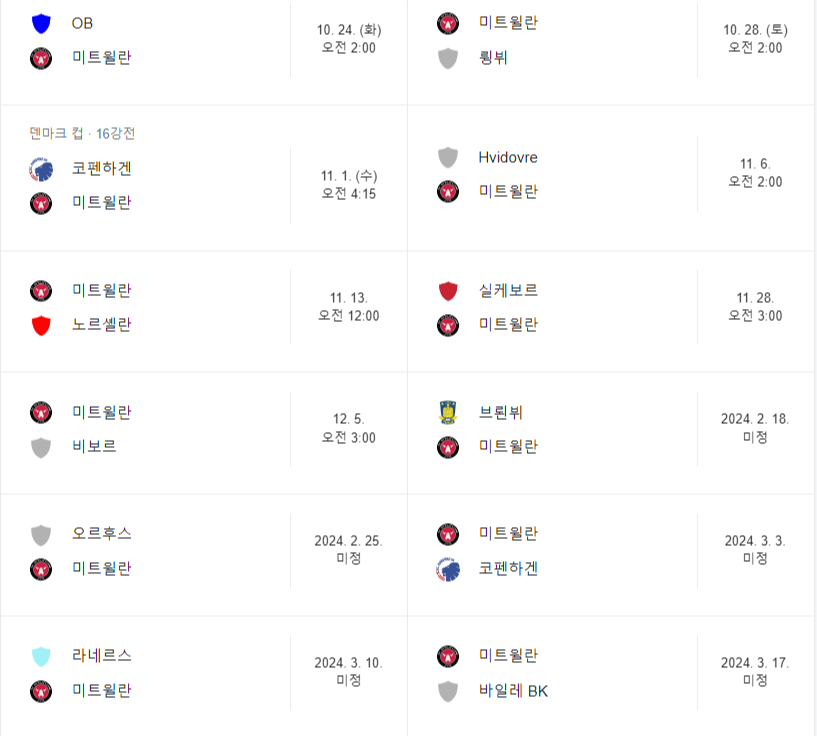The width and height of the screenshot is (817, 736).
Task: Select the Hvidovre gray crest icon
Action: 447,157
